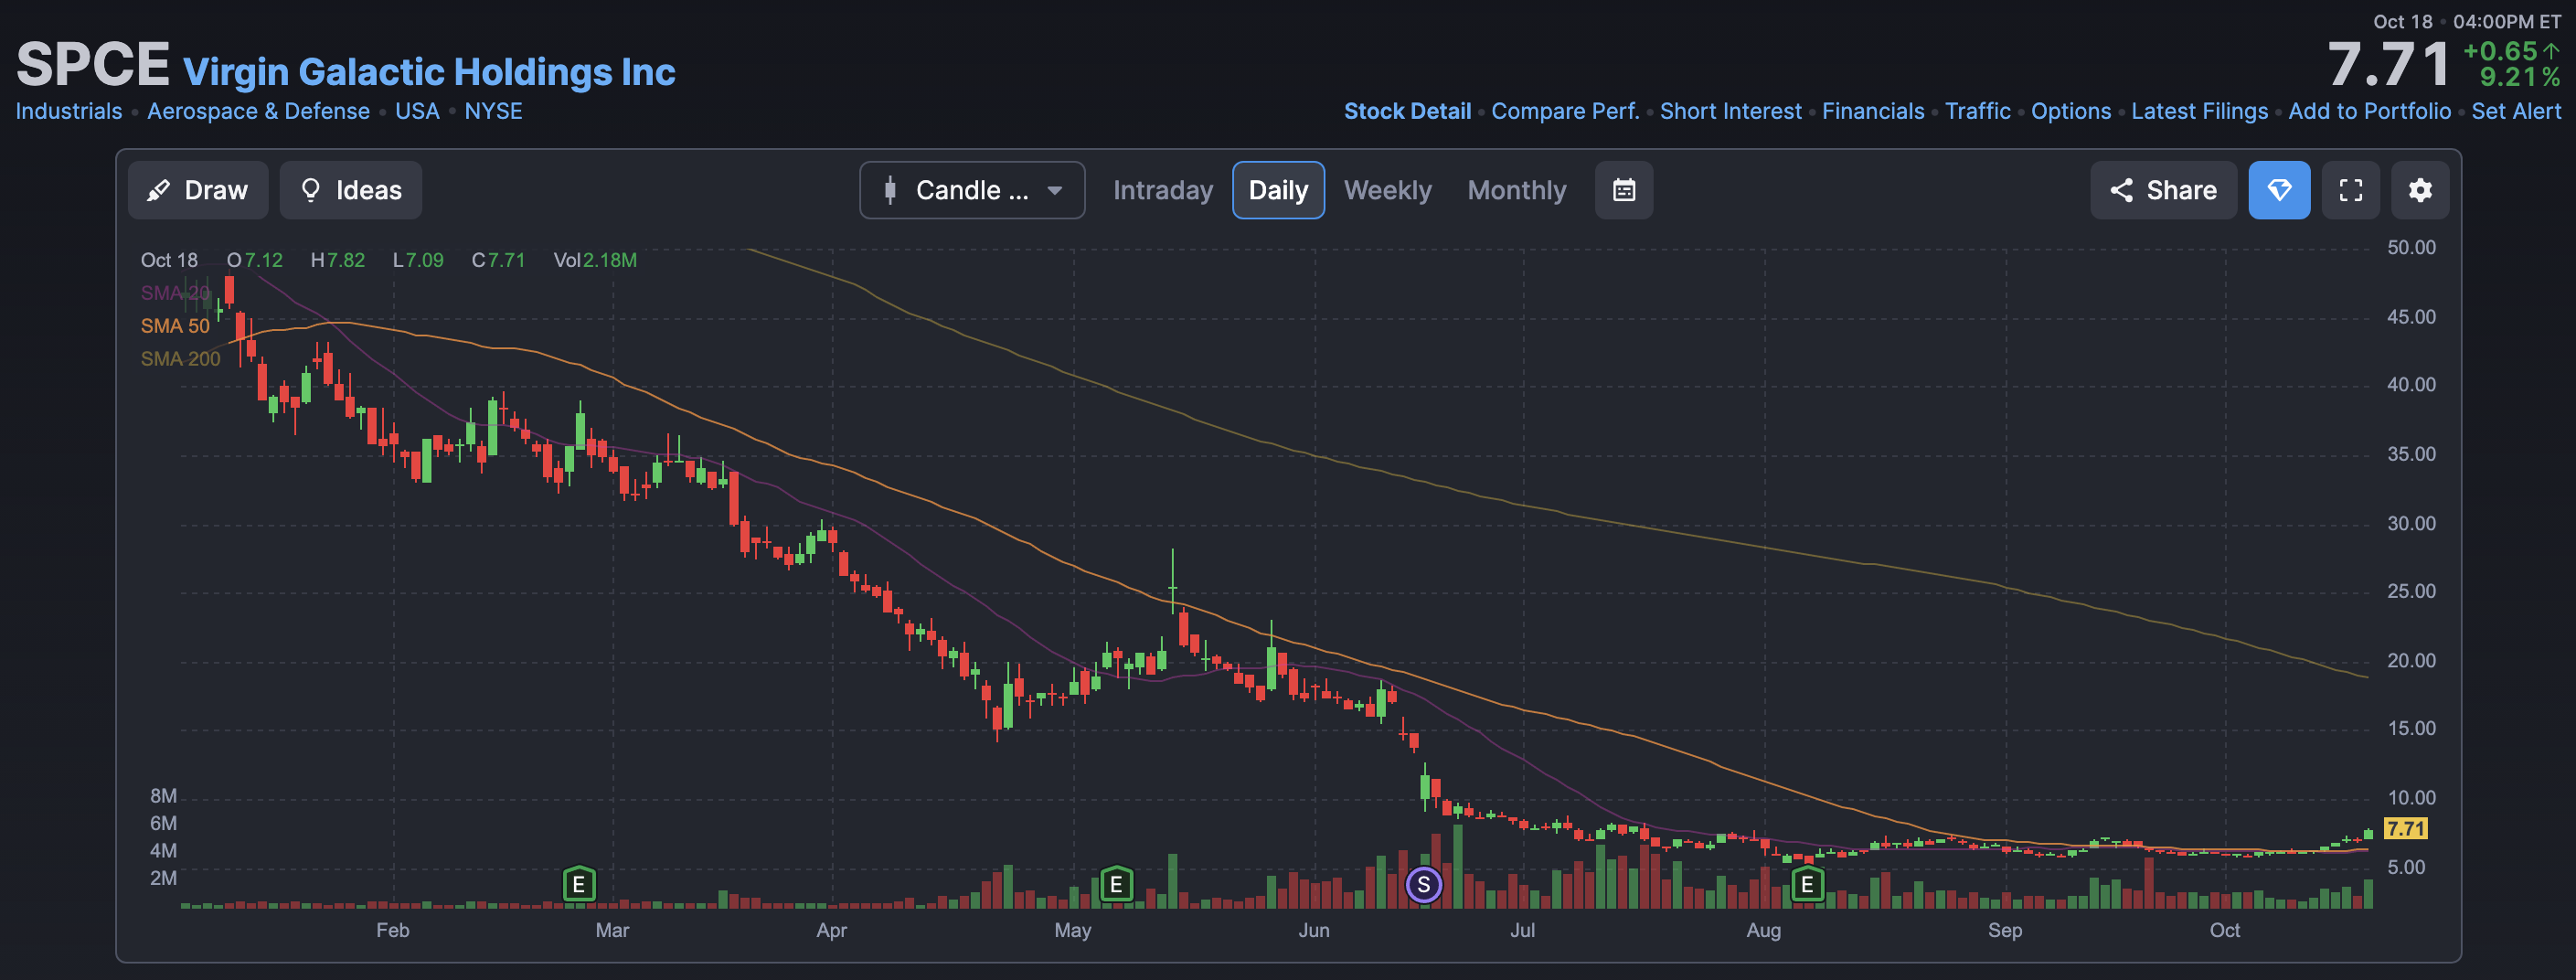Expand the Candle chart type dropdown
Viewport: 2576px width, 980px height.
coord(972,190)
